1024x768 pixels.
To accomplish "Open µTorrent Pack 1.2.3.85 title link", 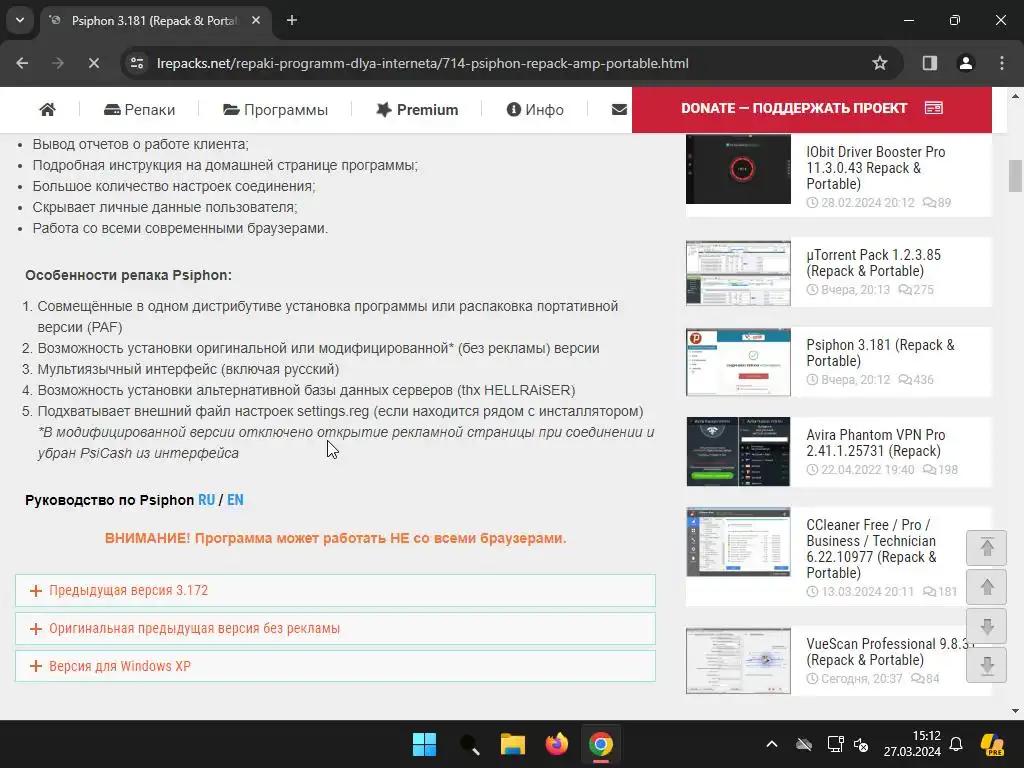I will click(873, 263).
